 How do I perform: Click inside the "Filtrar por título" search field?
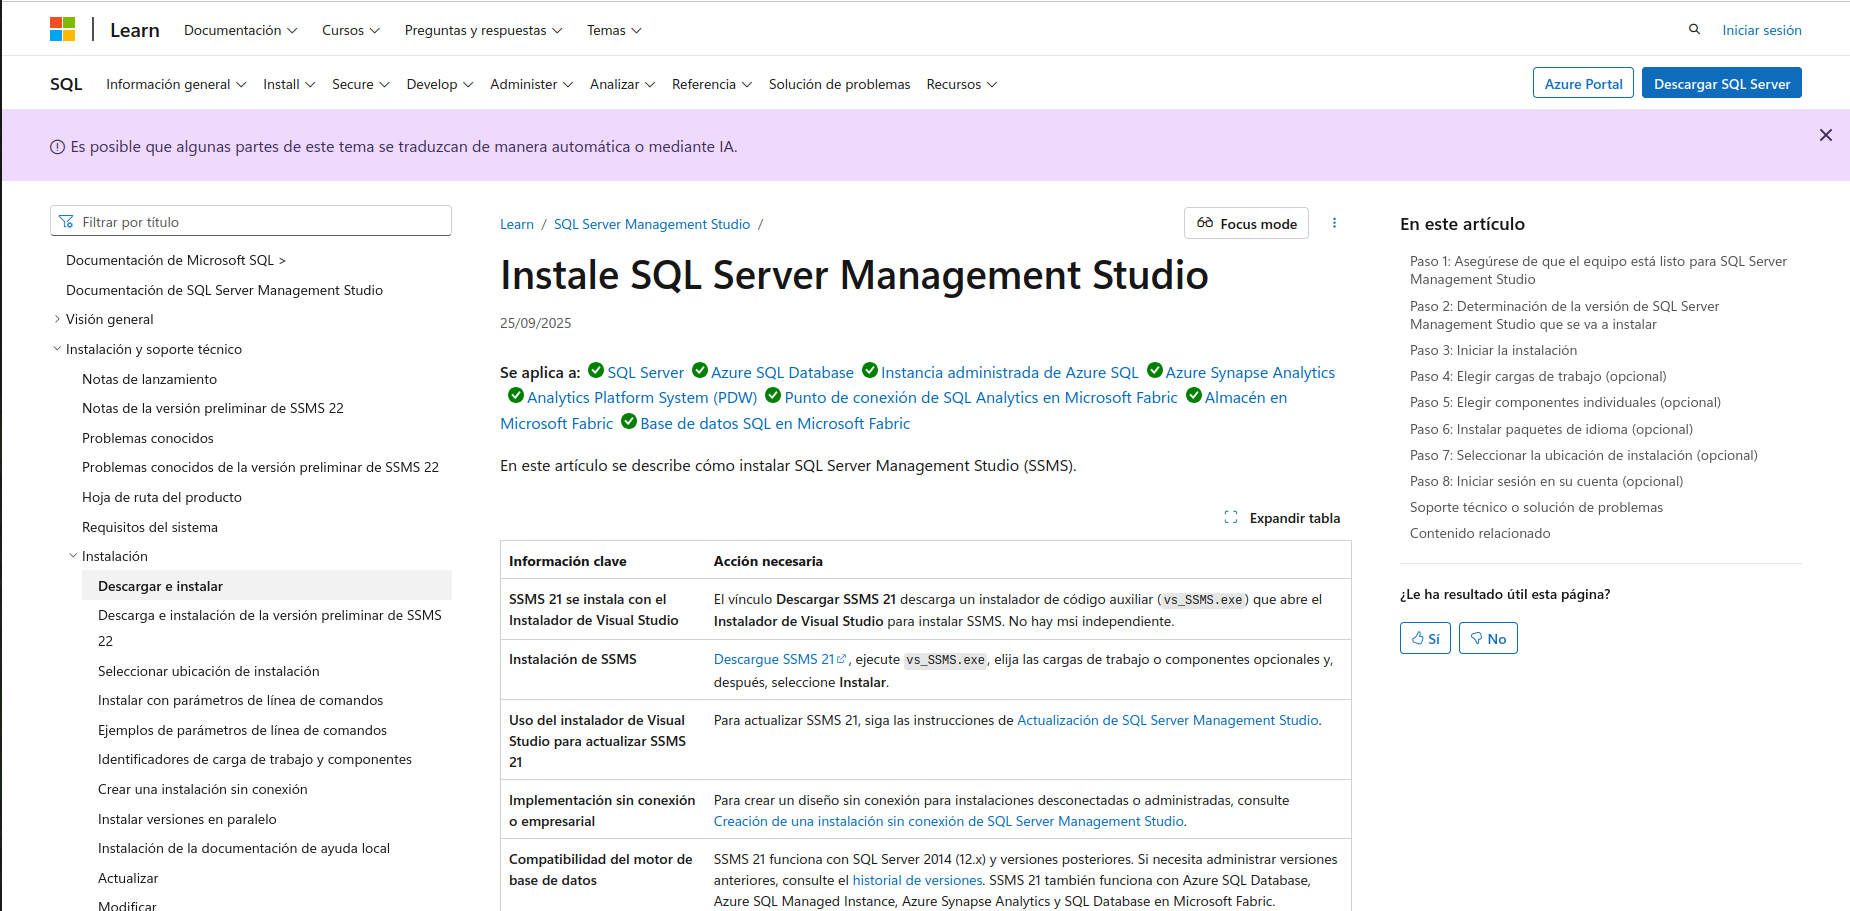250,220
